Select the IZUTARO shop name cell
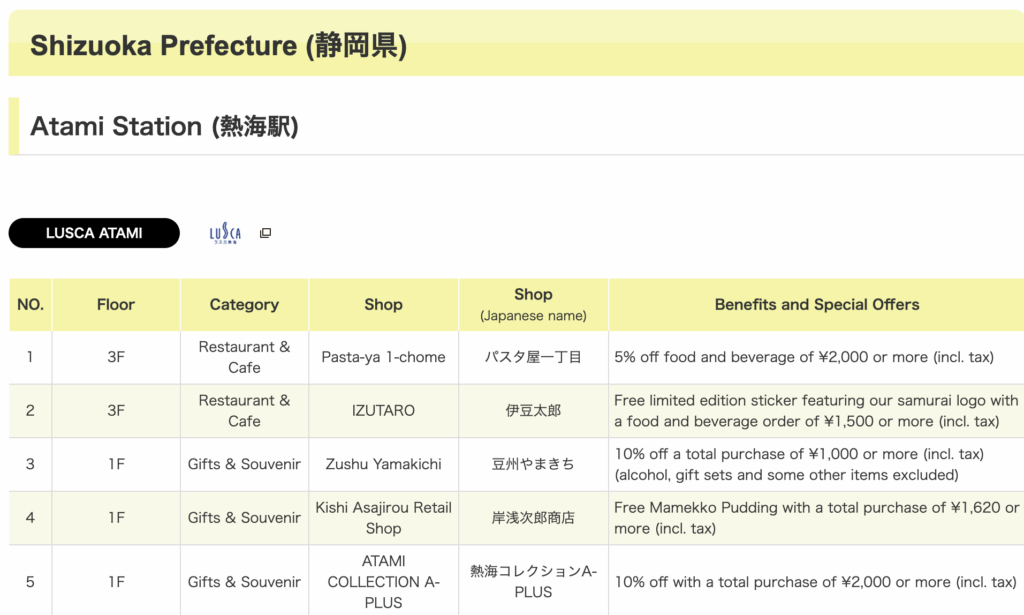This screenshot has height=615, width=1024. [383, 411]
